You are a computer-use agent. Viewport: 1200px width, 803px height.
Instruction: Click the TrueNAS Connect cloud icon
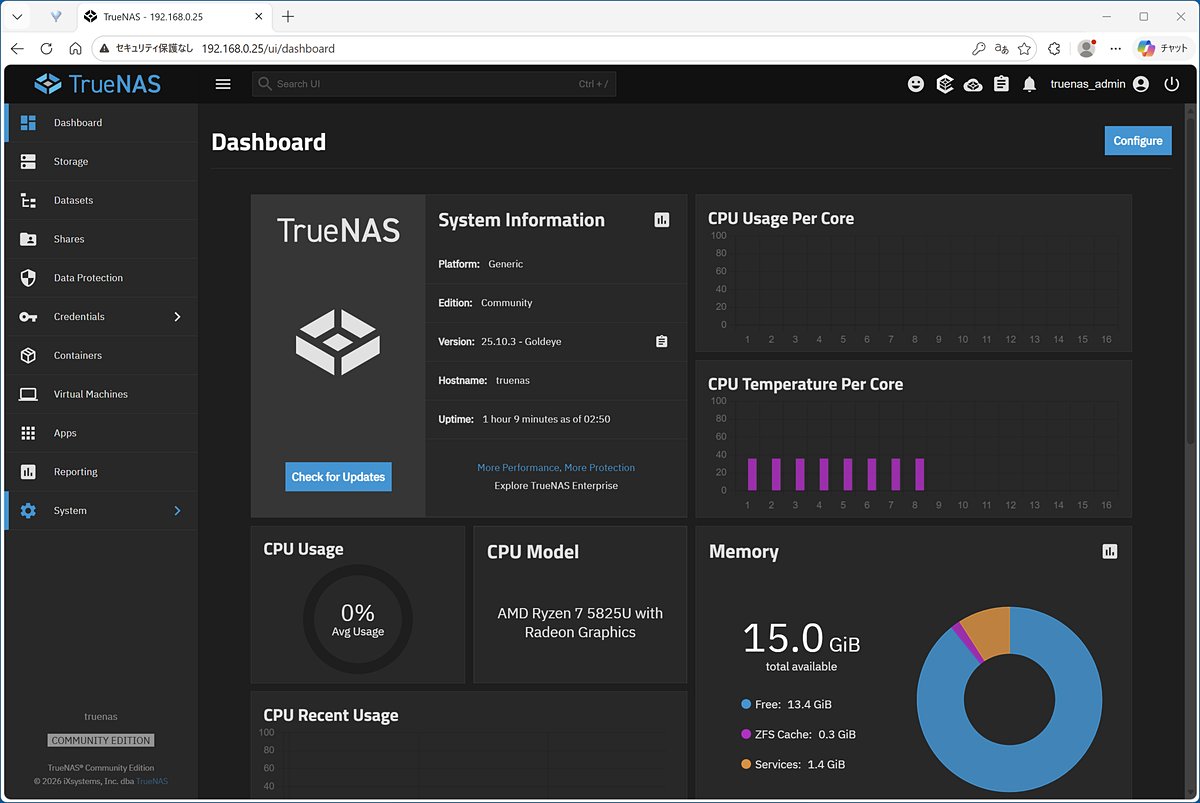973,85
